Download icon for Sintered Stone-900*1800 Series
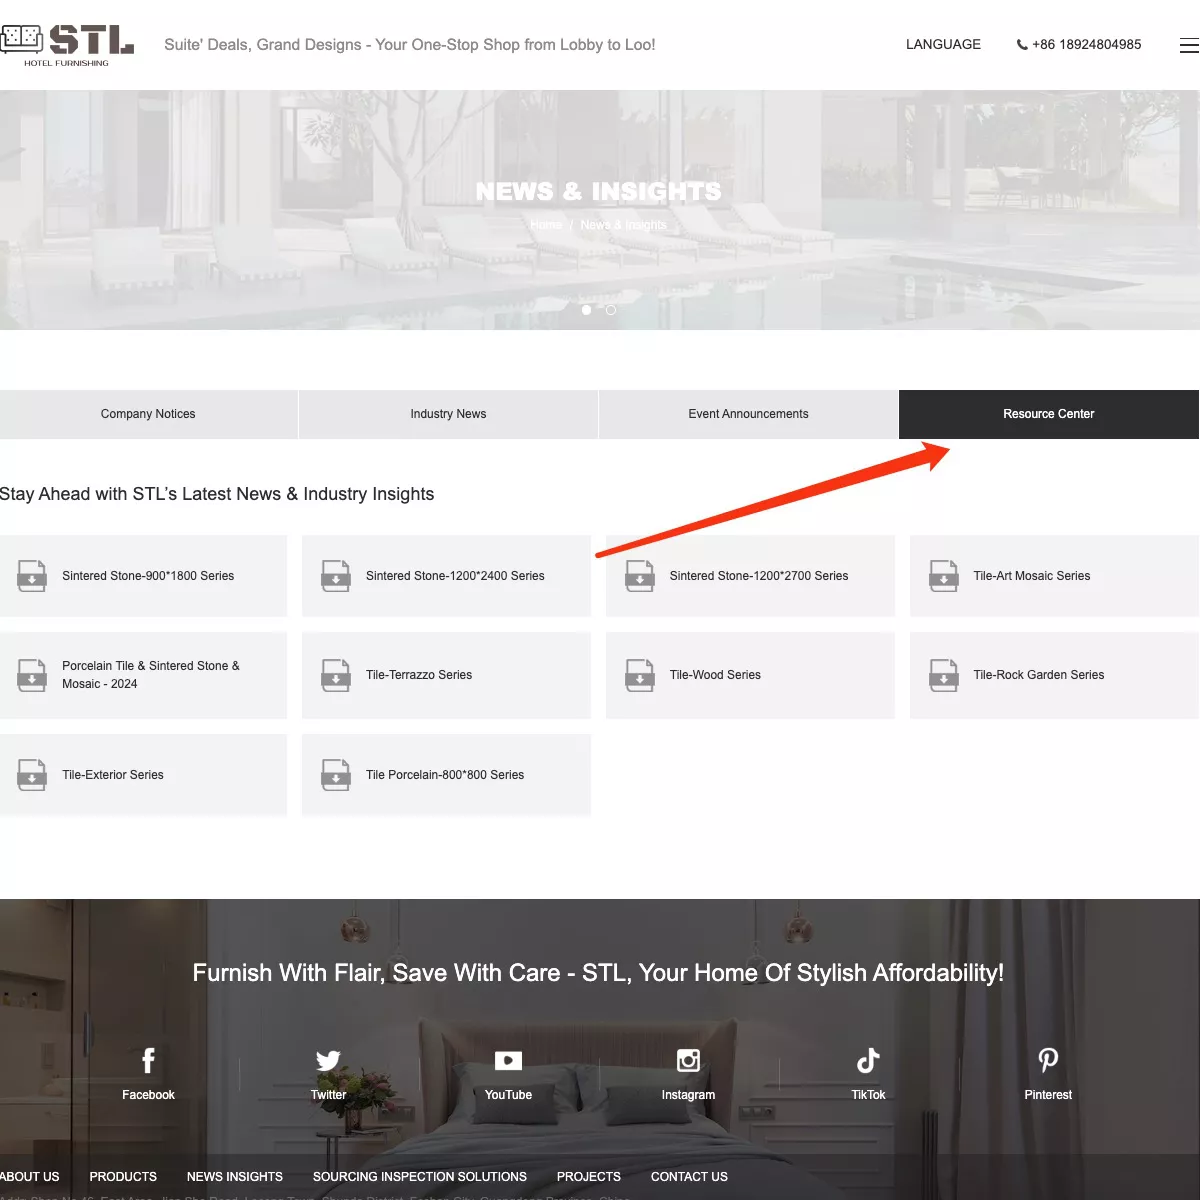The height and width of the screenshot is (1200, 1200). (x=32, y=576)
